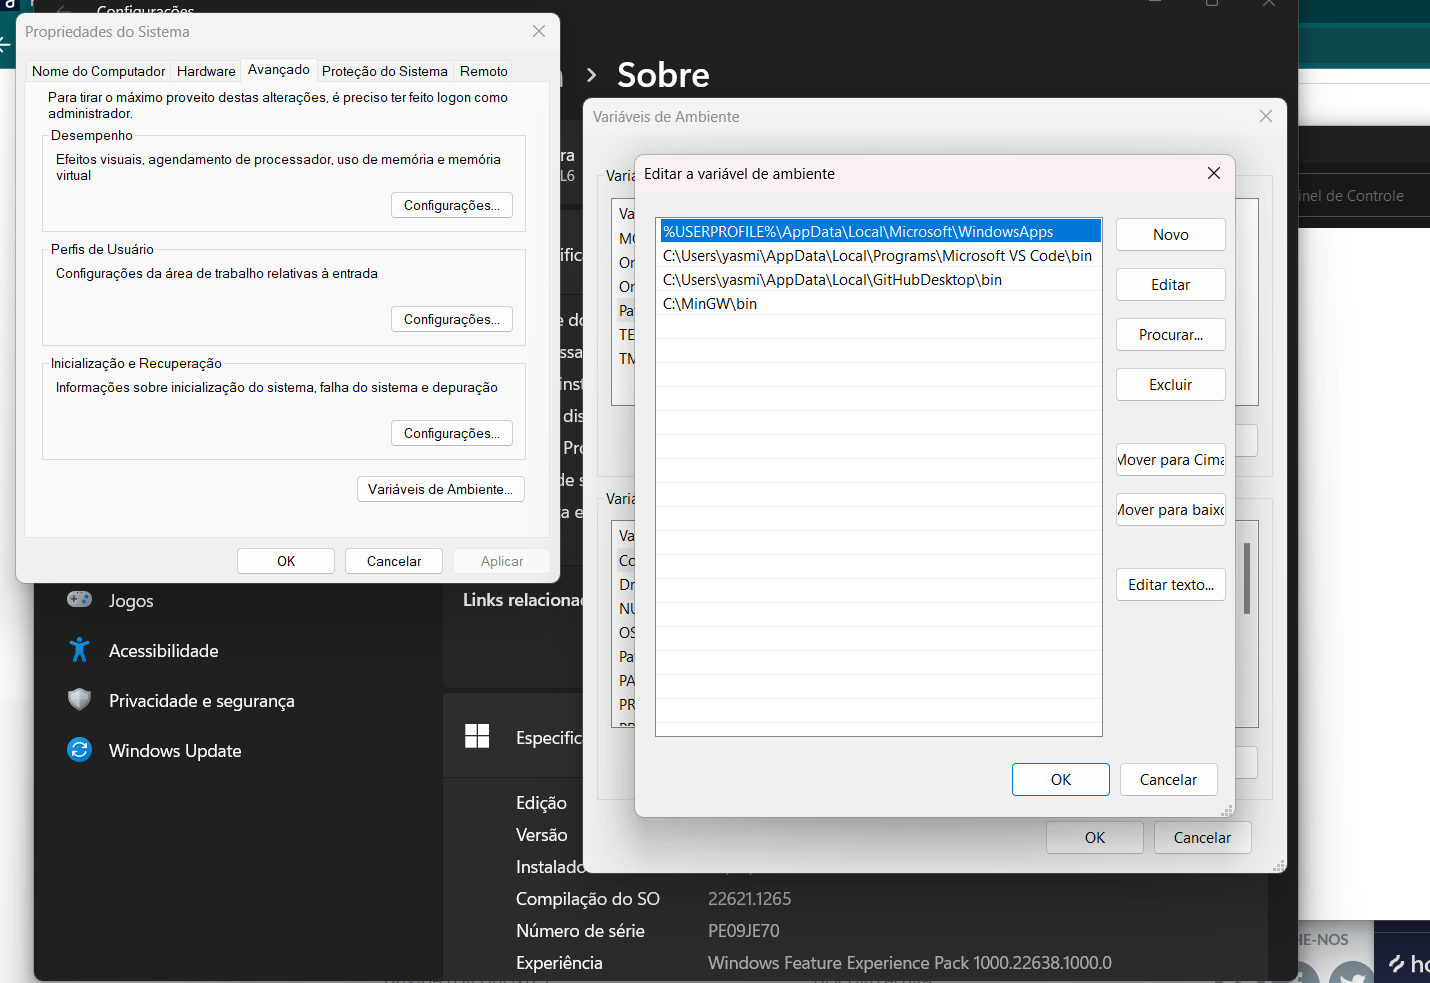The height and width of the screenshot is (983, 1430).
Task: Click the Variáveis de Ambiente button
Action: pos(441,489)
